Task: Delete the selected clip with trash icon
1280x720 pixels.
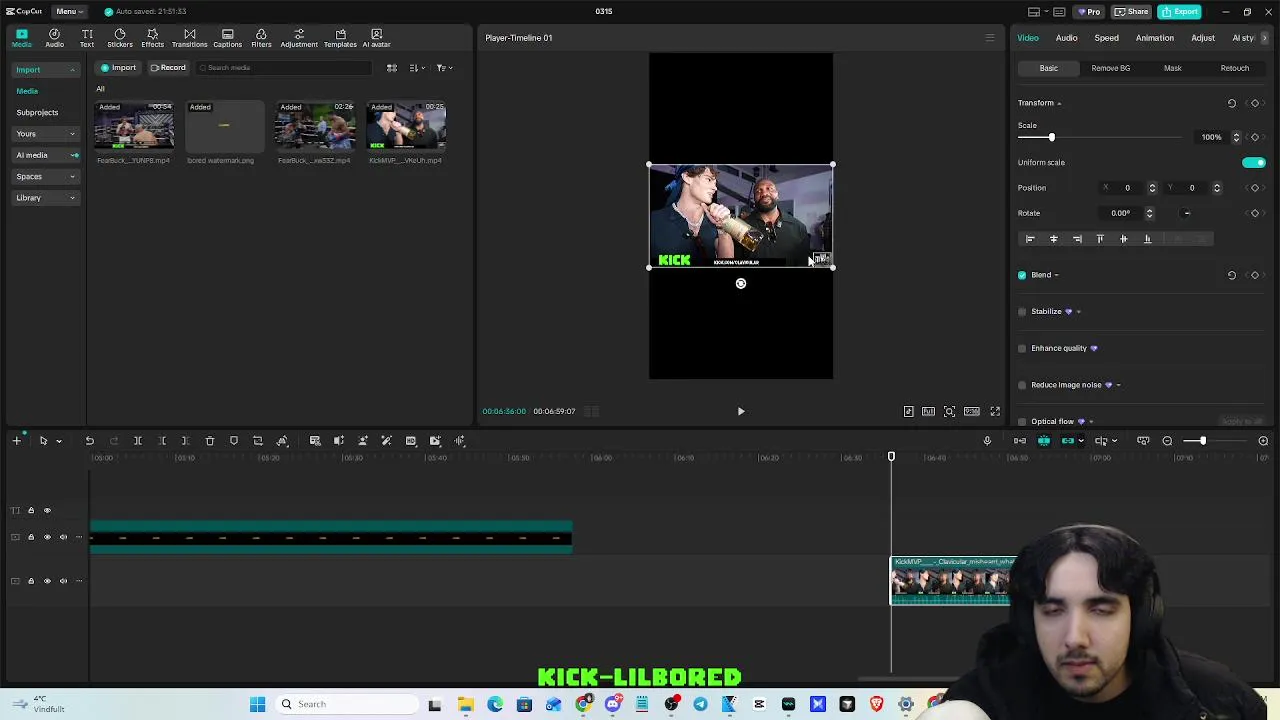Action: (x=210, y=441)
